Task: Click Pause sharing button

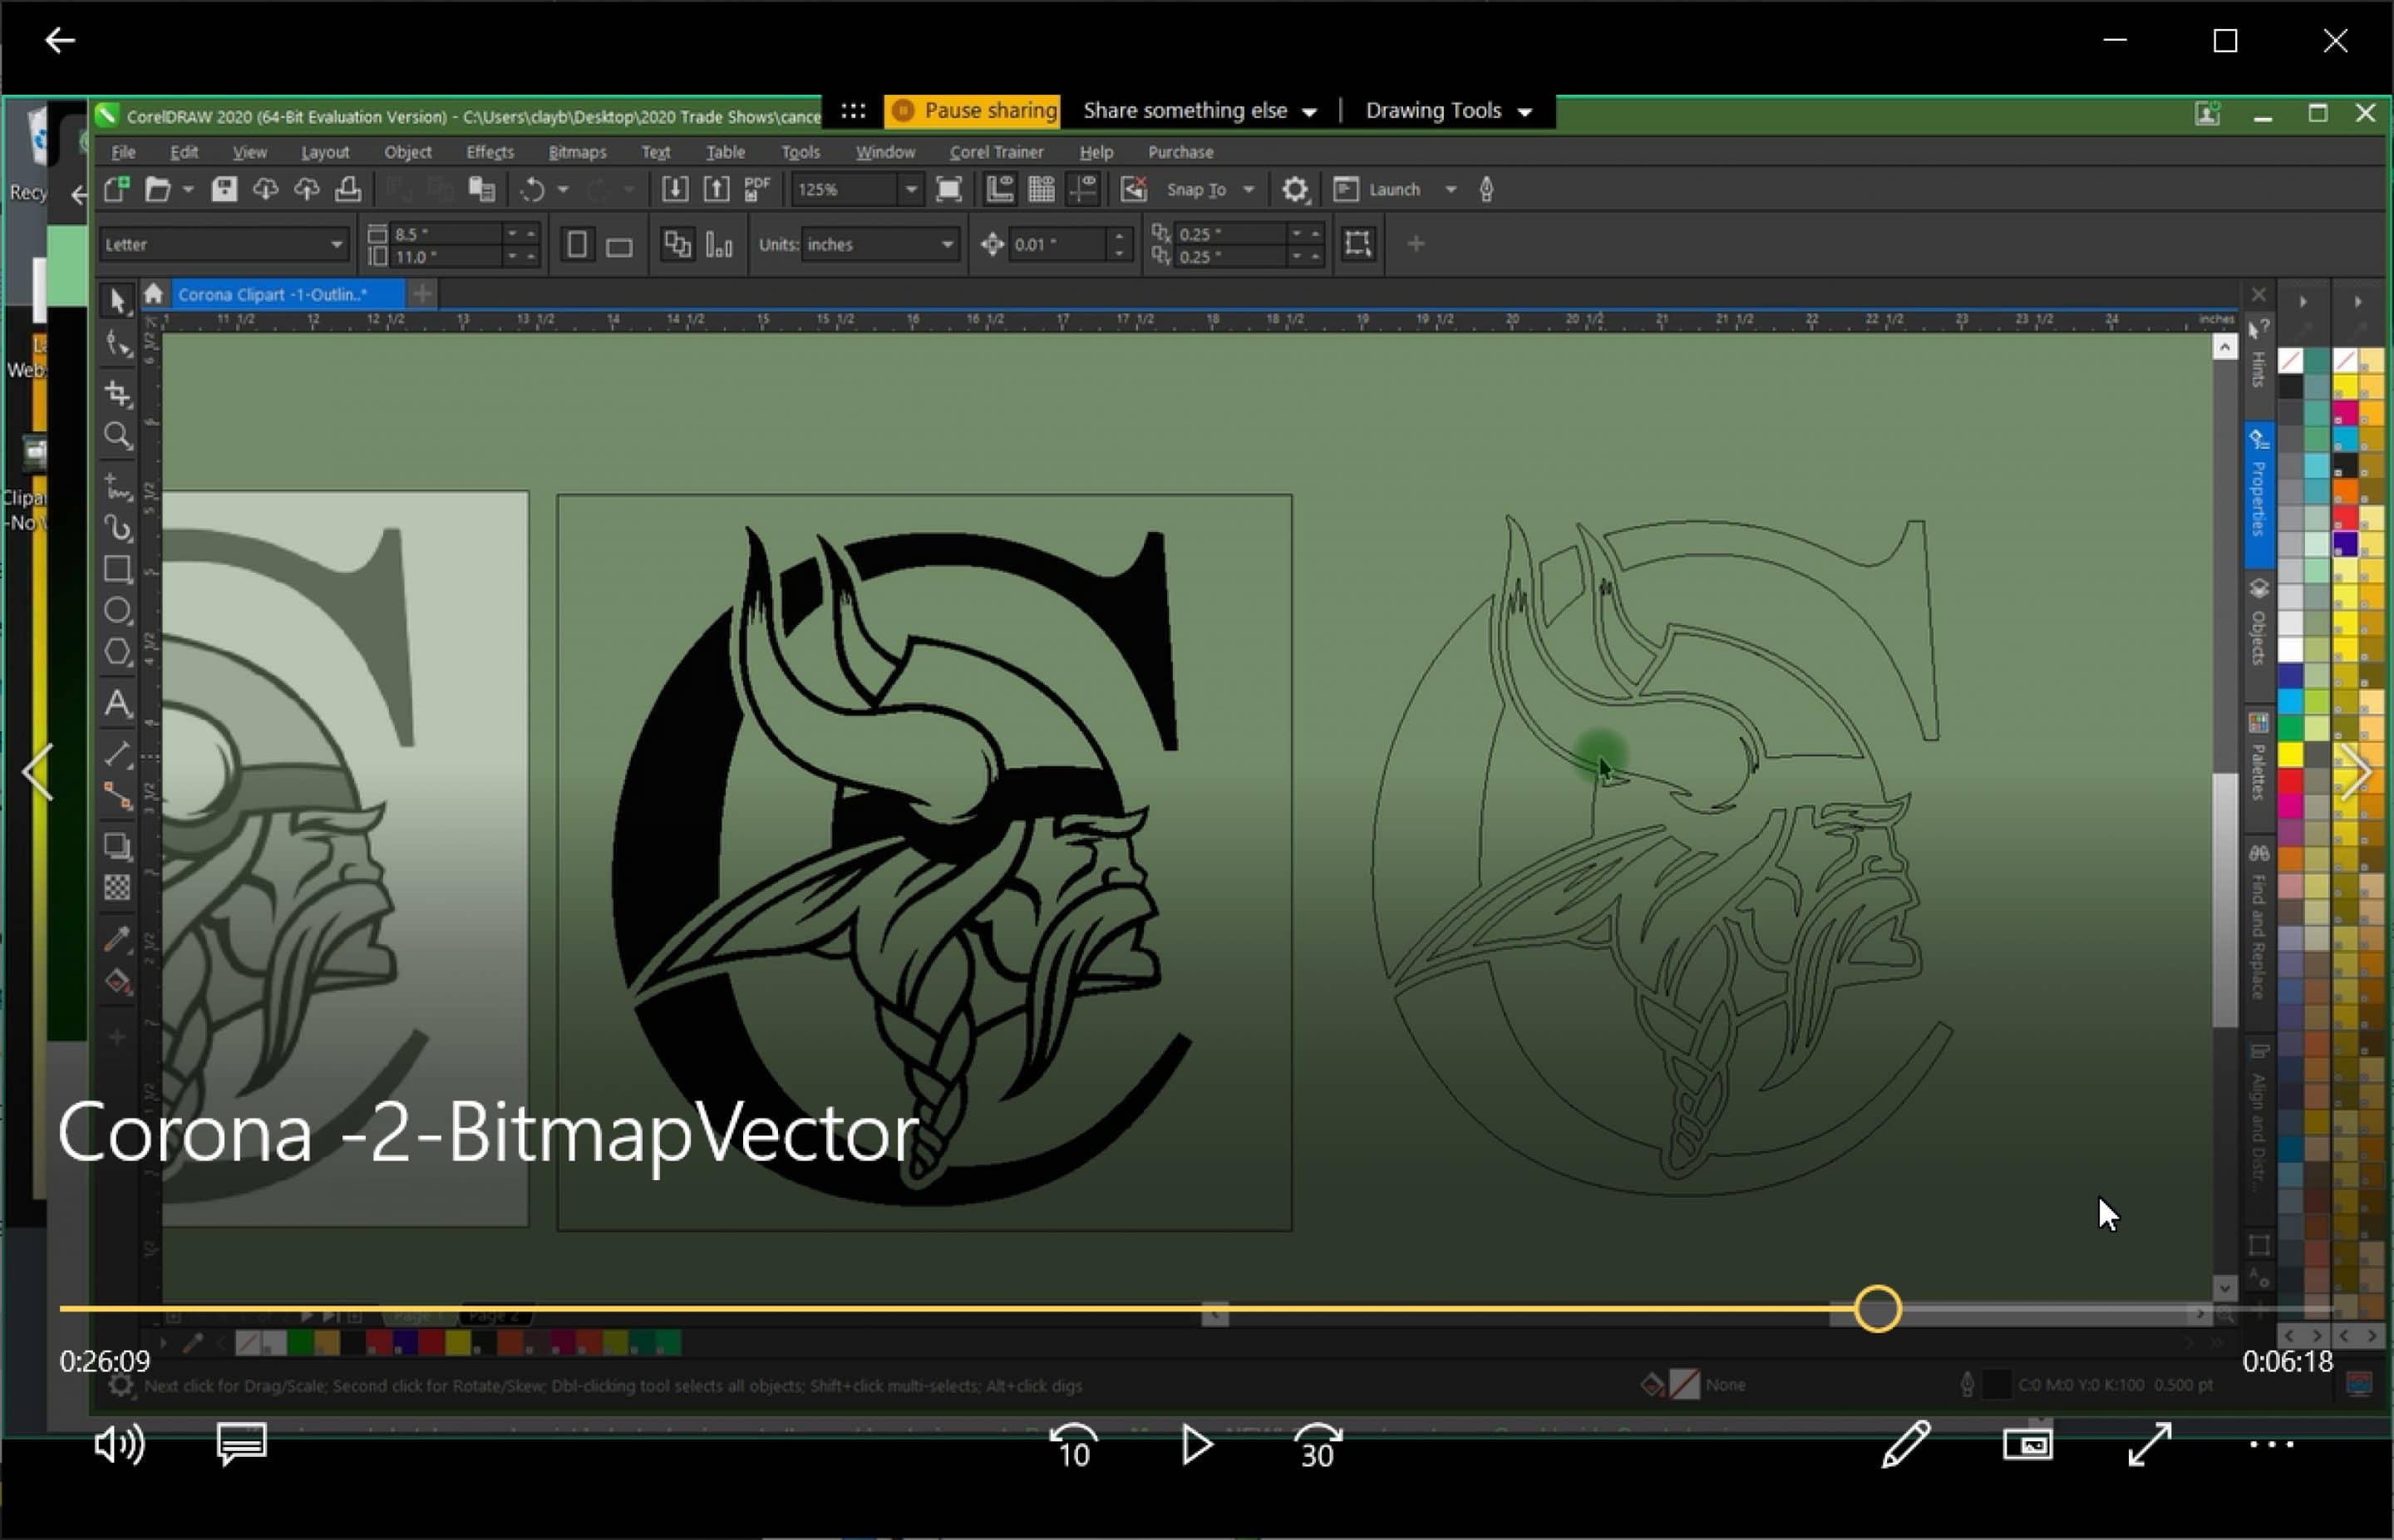Action: pos(972,110)
